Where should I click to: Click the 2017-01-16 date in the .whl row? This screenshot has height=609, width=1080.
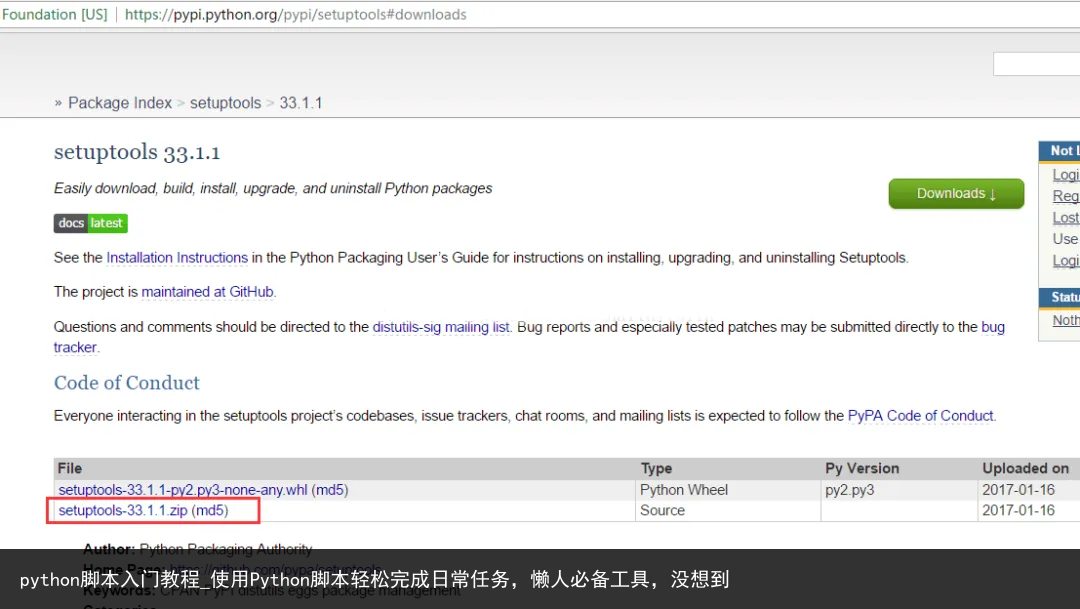(1018, 490)
